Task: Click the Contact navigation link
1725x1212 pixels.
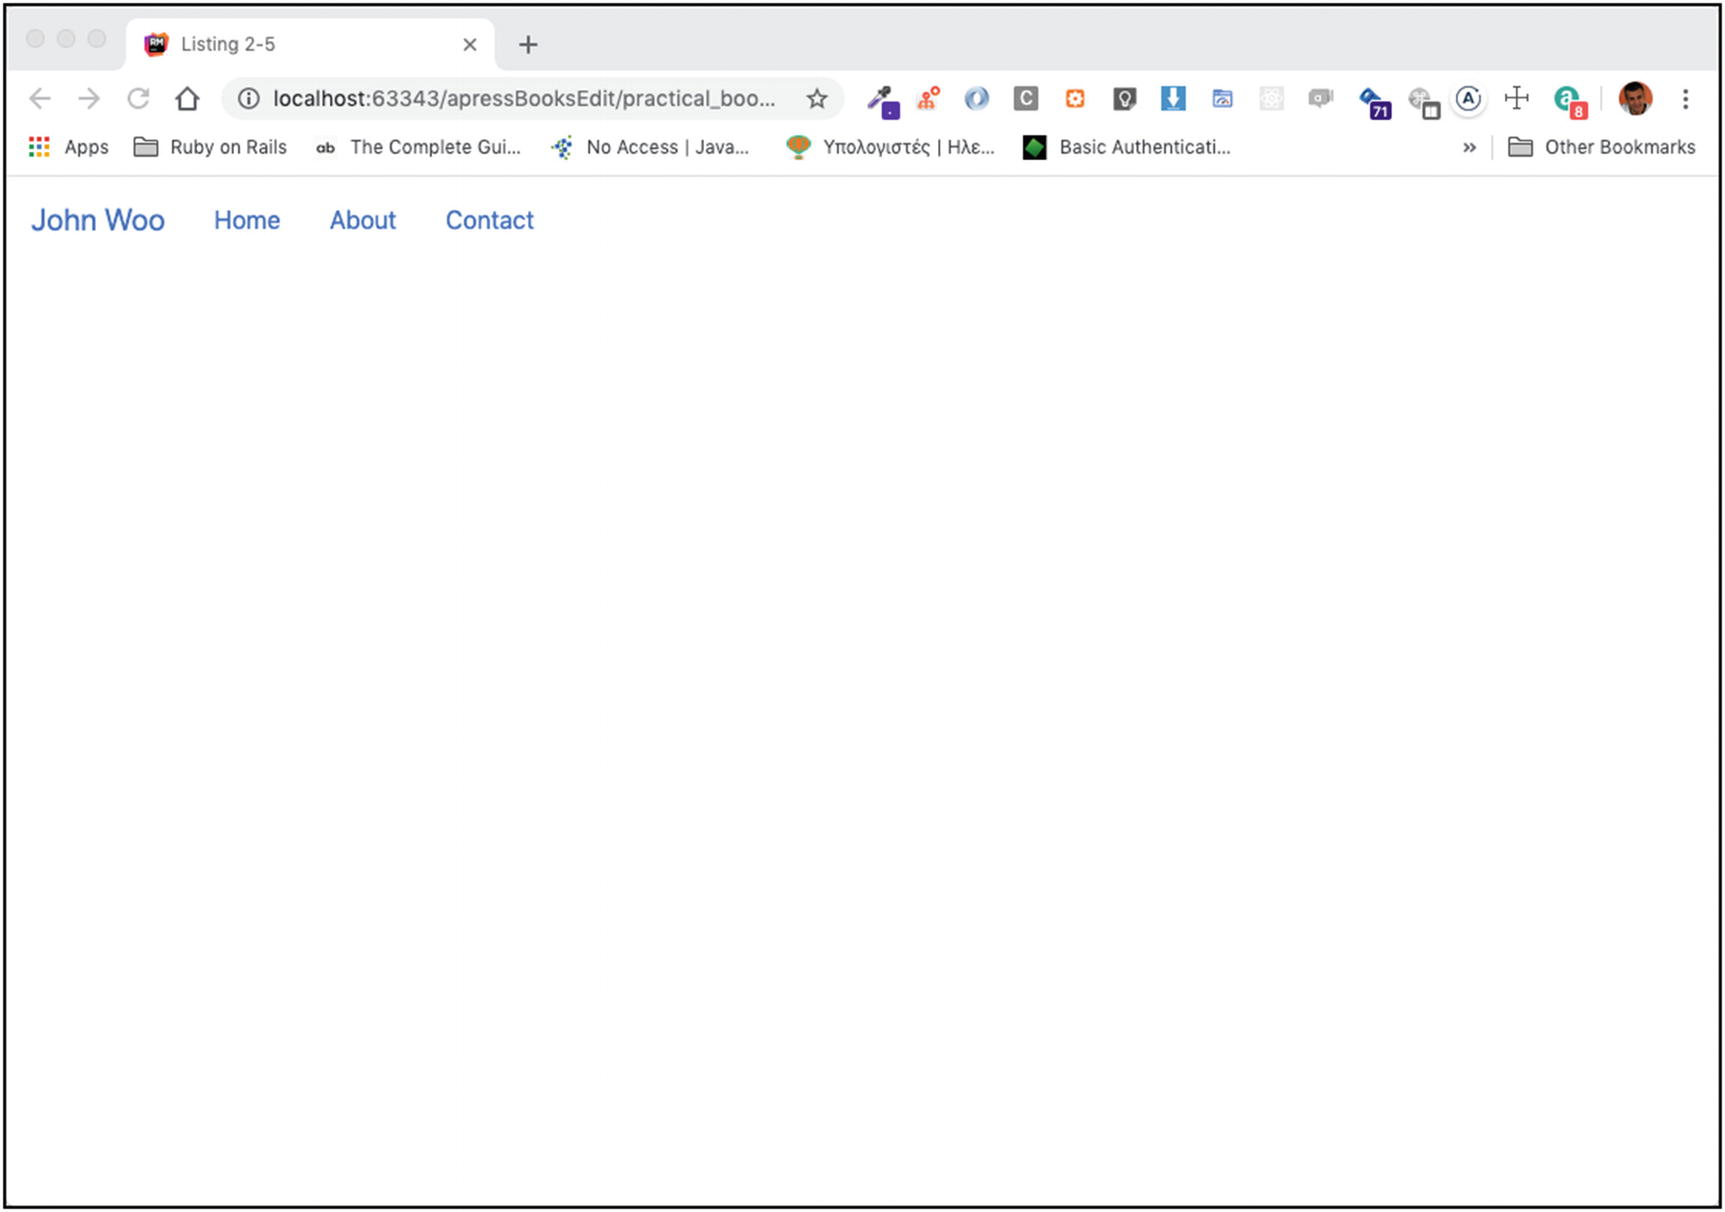Action: coord(489,220)
